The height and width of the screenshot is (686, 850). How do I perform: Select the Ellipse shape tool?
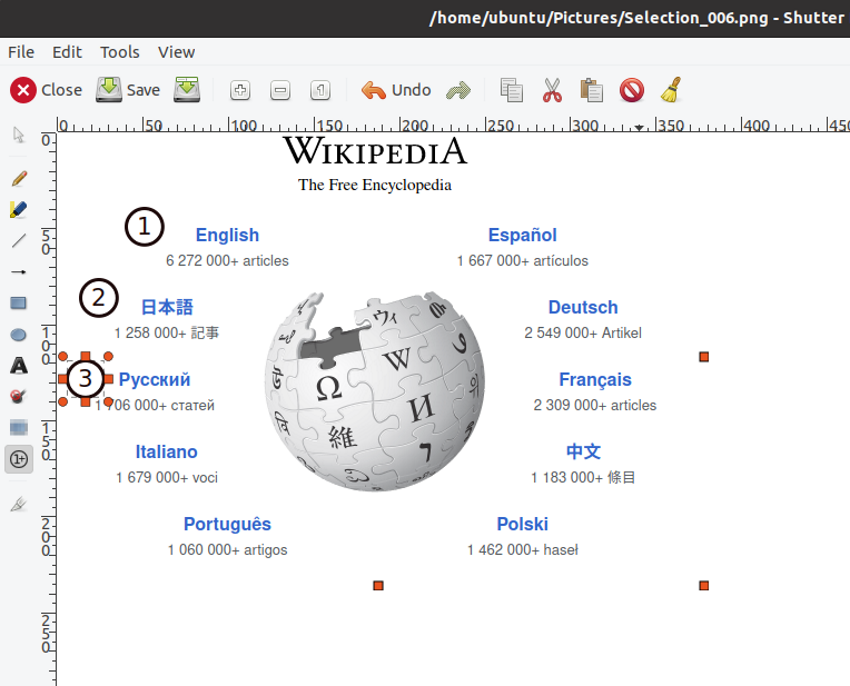(18, 335)
